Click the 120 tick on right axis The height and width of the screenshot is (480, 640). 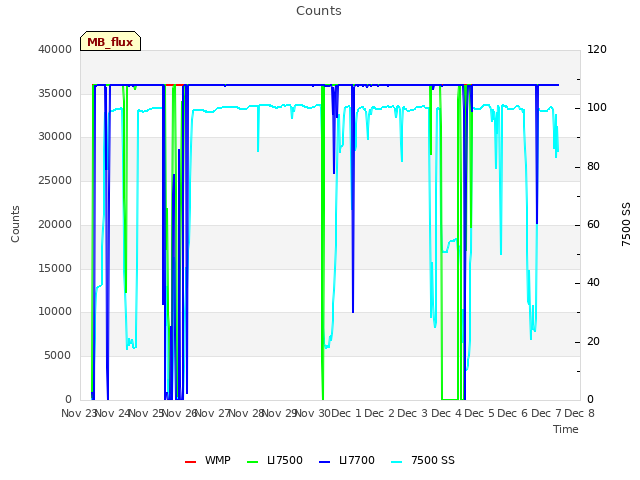(x=597, y=49)
